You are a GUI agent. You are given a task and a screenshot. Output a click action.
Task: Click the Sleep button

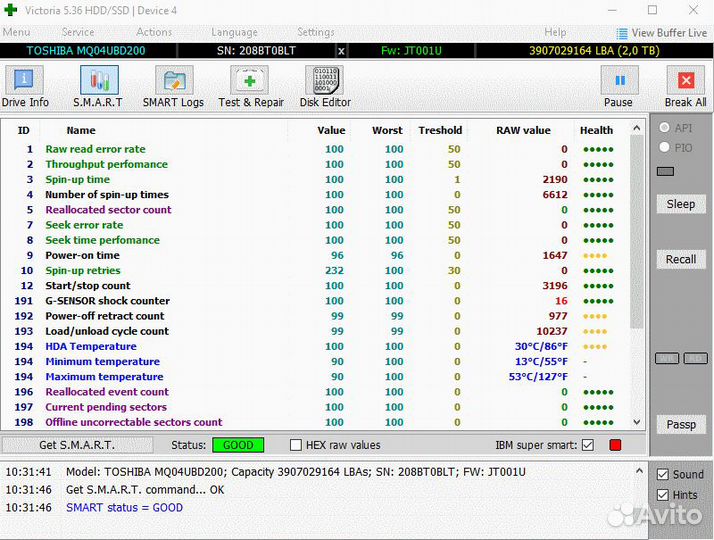681,204
